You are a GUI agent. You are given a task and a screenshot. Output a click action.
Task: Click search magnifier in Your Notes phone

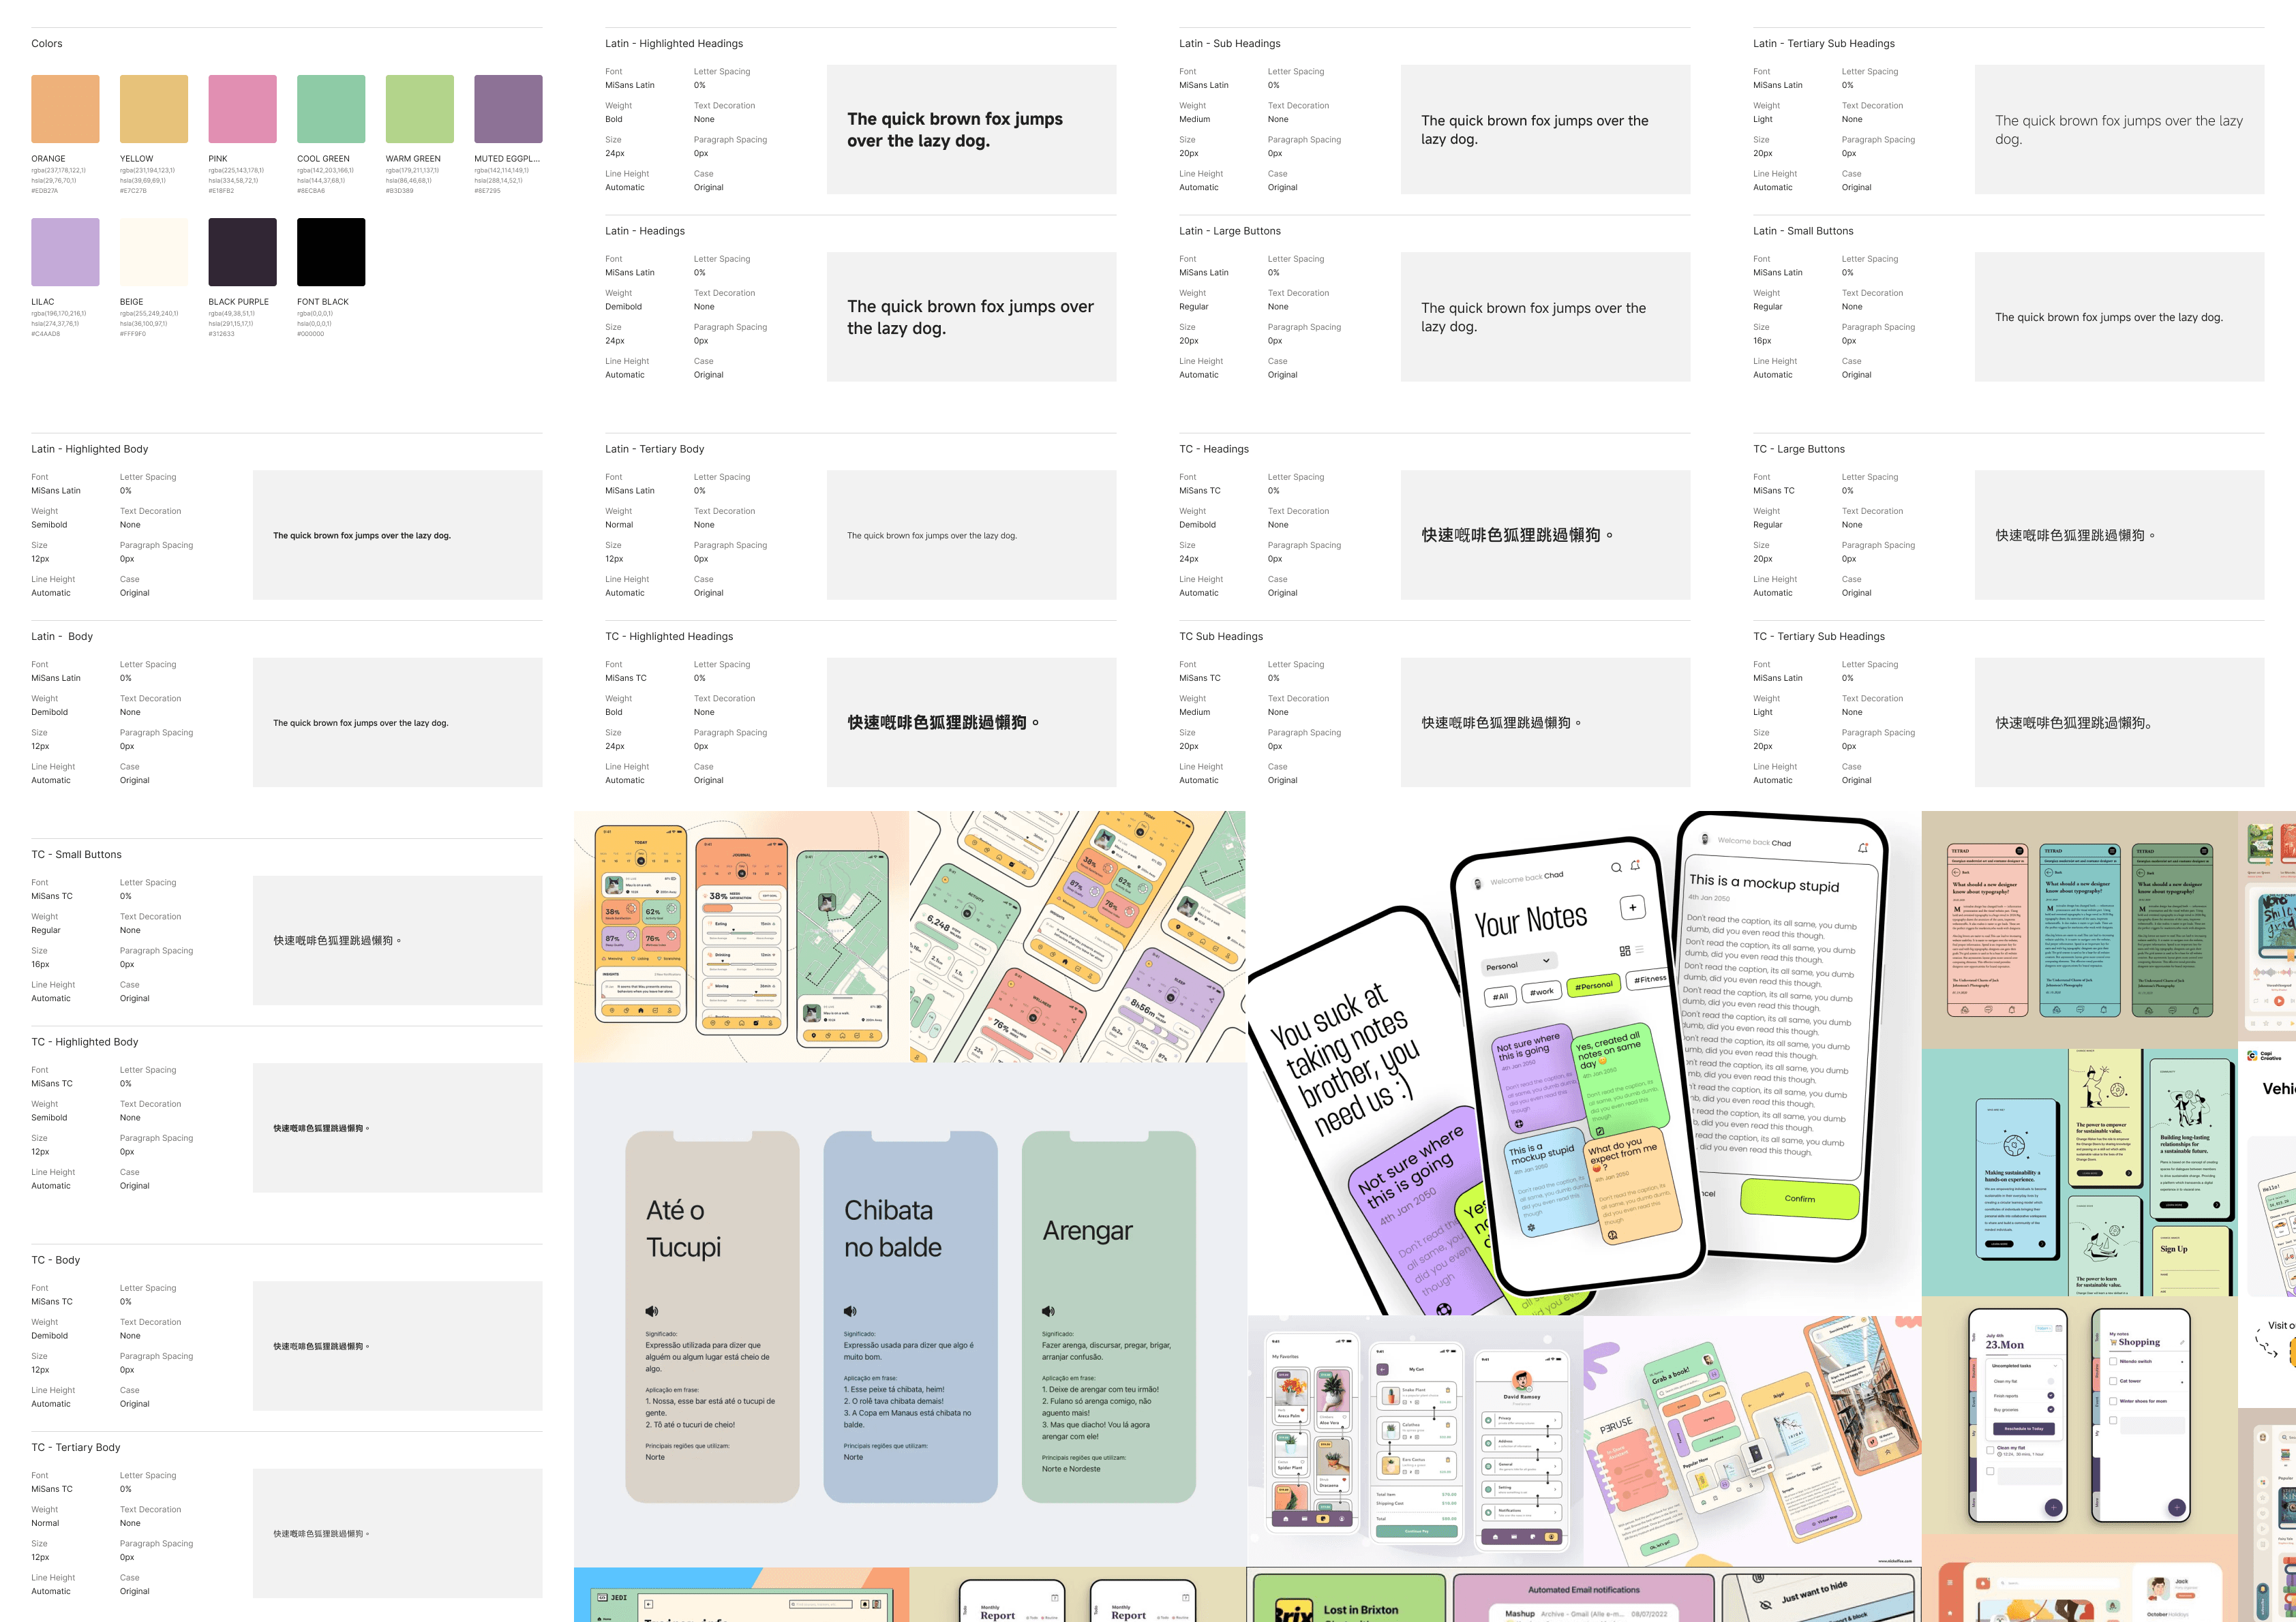1616,868
